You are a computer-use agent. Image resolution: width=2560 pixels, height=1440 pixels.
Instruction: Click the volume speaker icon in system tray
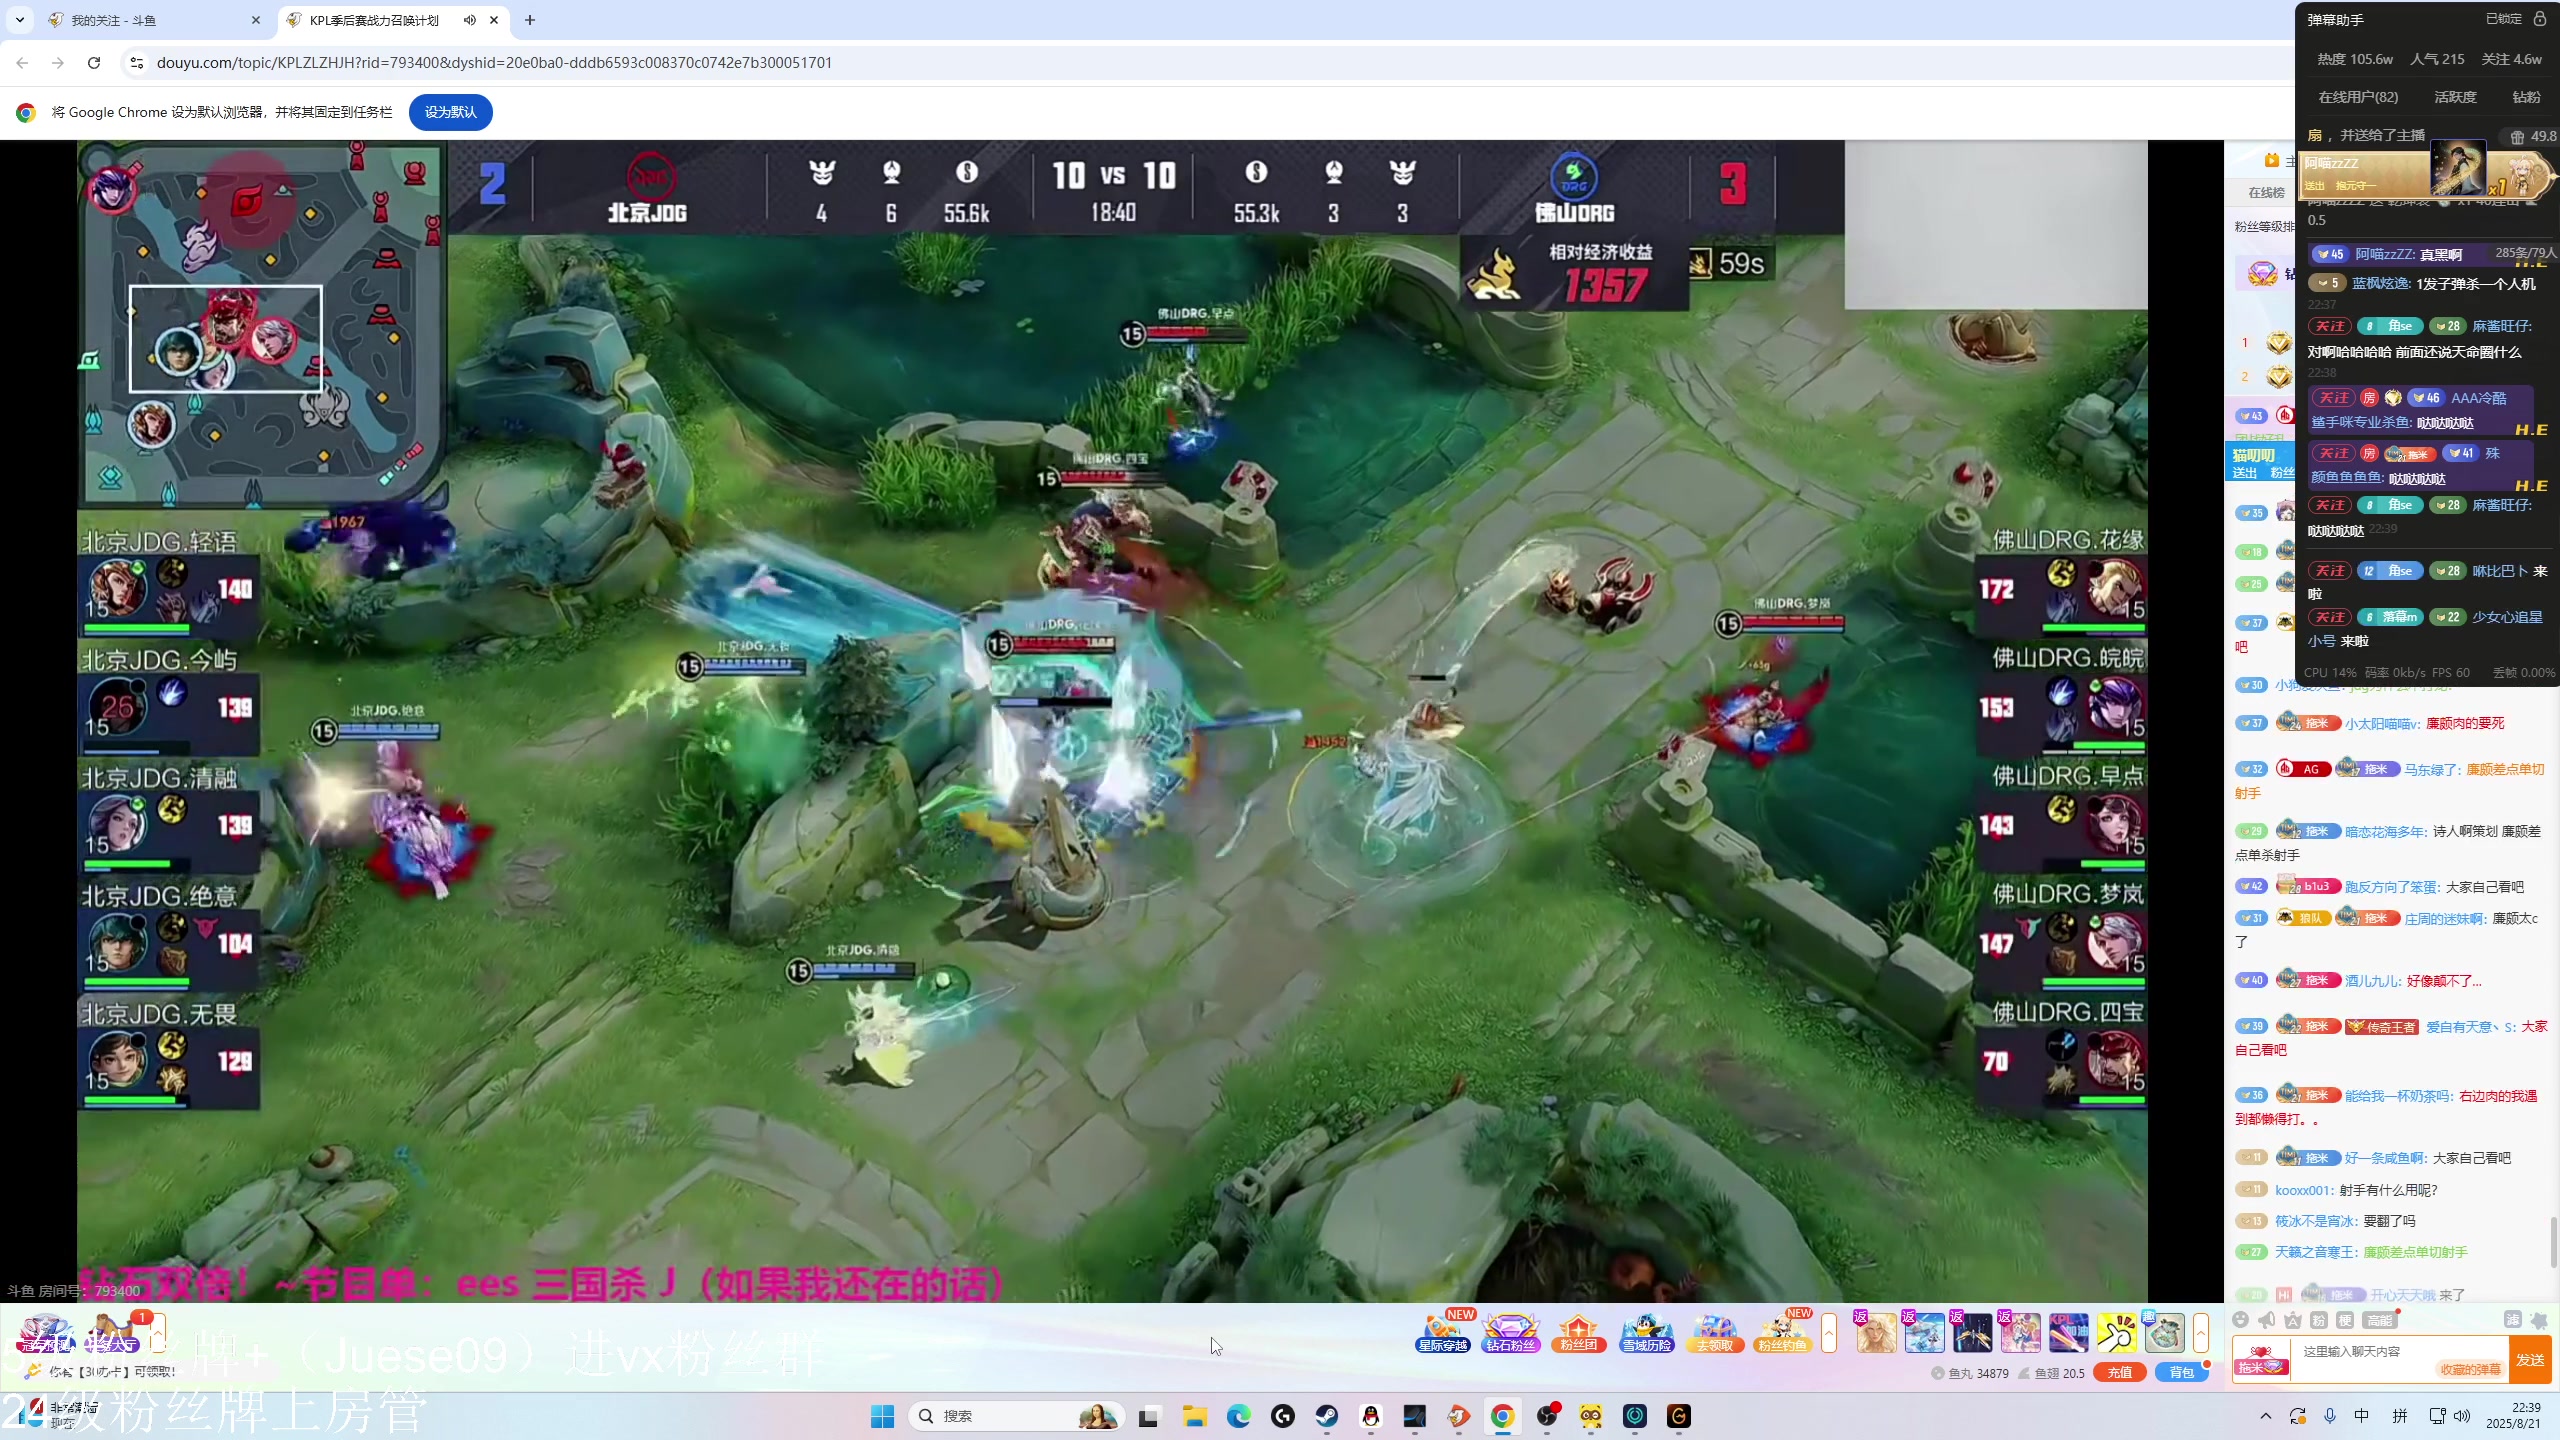click(x=2462, y=1416)
